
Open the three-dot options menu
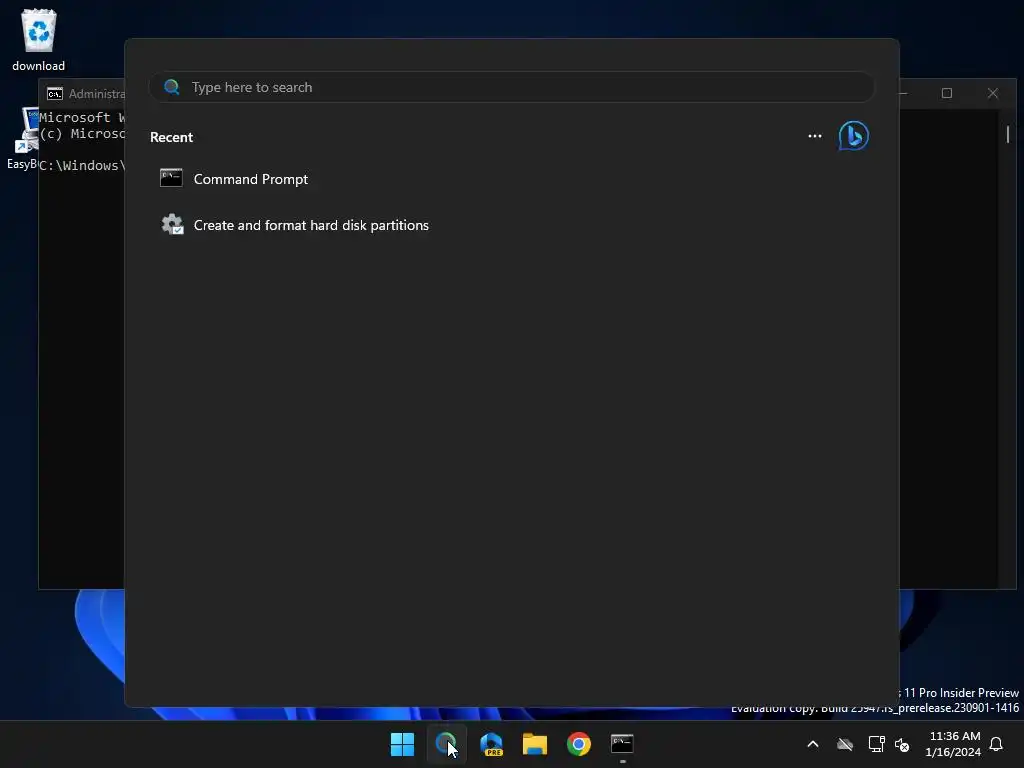tap(814, 136)
